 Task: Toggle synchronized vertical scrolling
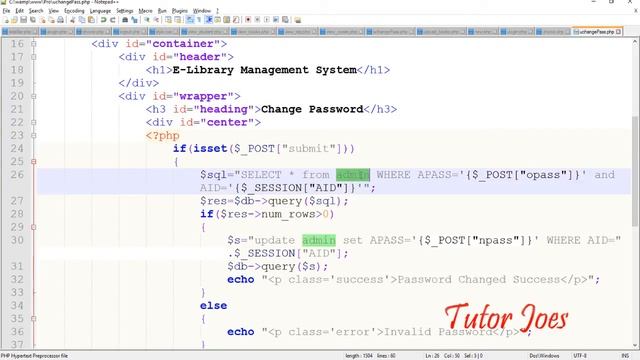168,20
